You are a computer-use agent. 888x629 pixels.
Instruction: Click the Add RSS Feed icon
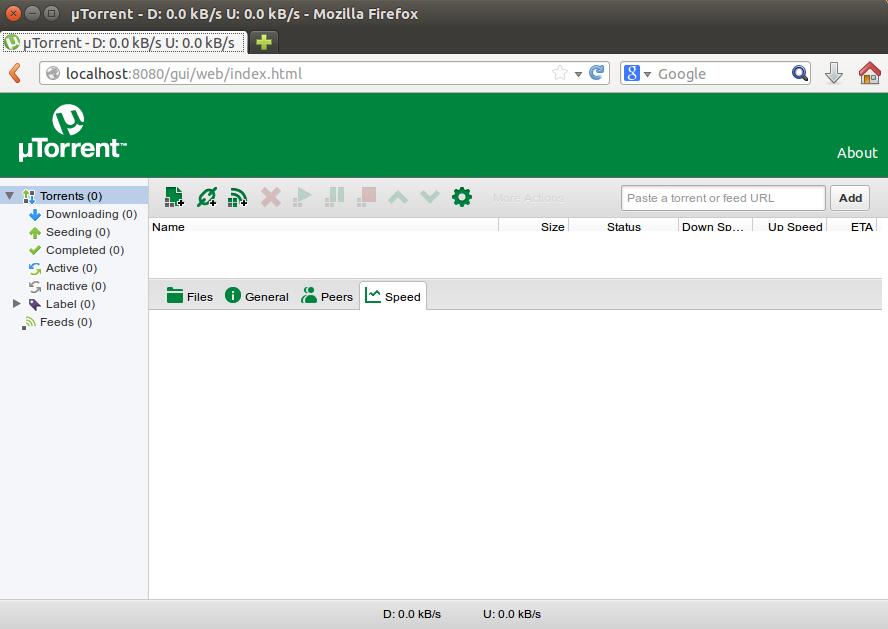point(237,197)
